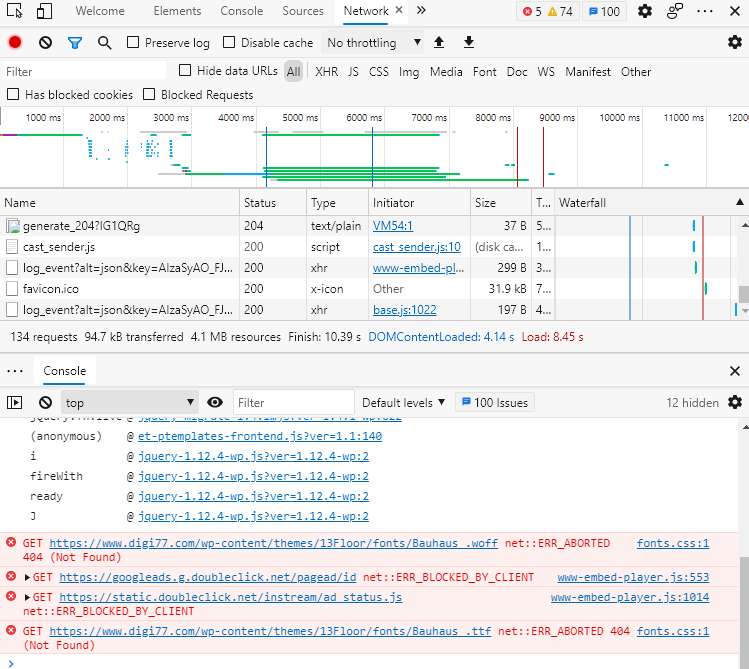Viewport: 749px width, 669px height.
Task: Select the XHR filter type
Action: (x=326, y=72)
